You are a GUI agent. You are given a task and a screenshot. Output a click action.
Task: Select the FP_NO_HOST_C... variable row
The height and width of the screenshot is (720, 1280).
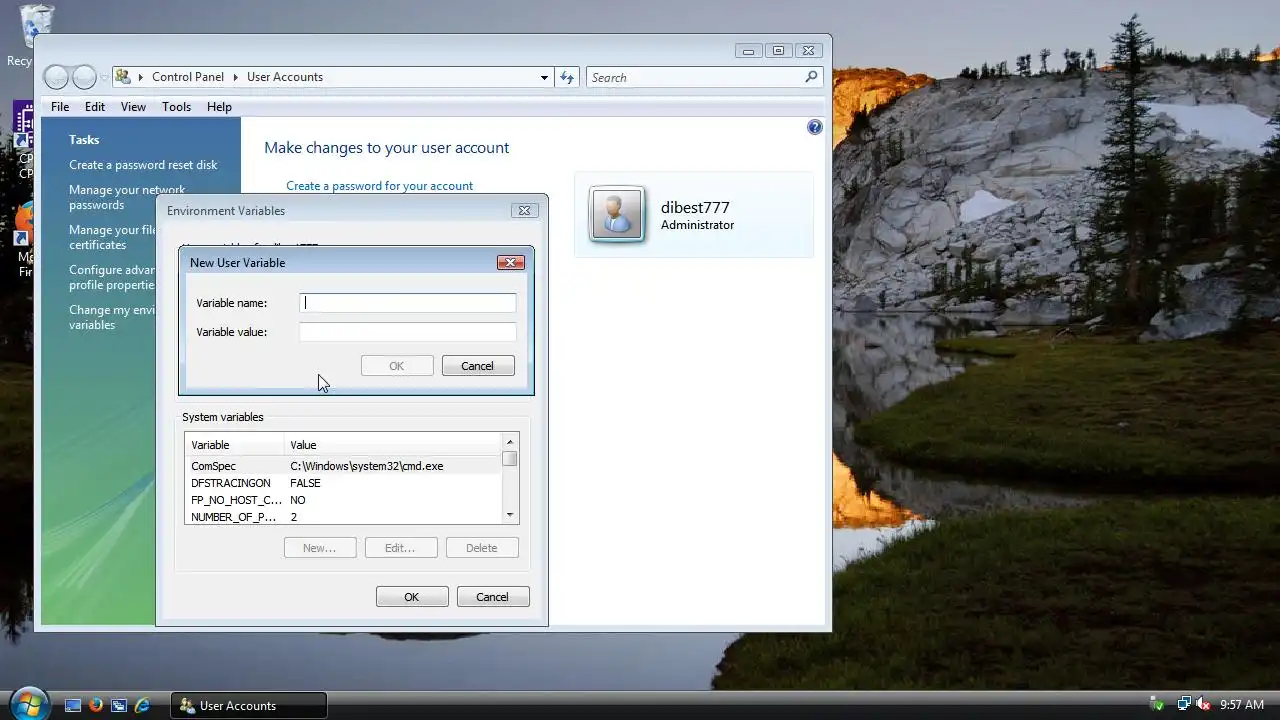click(x=344, y=500)
